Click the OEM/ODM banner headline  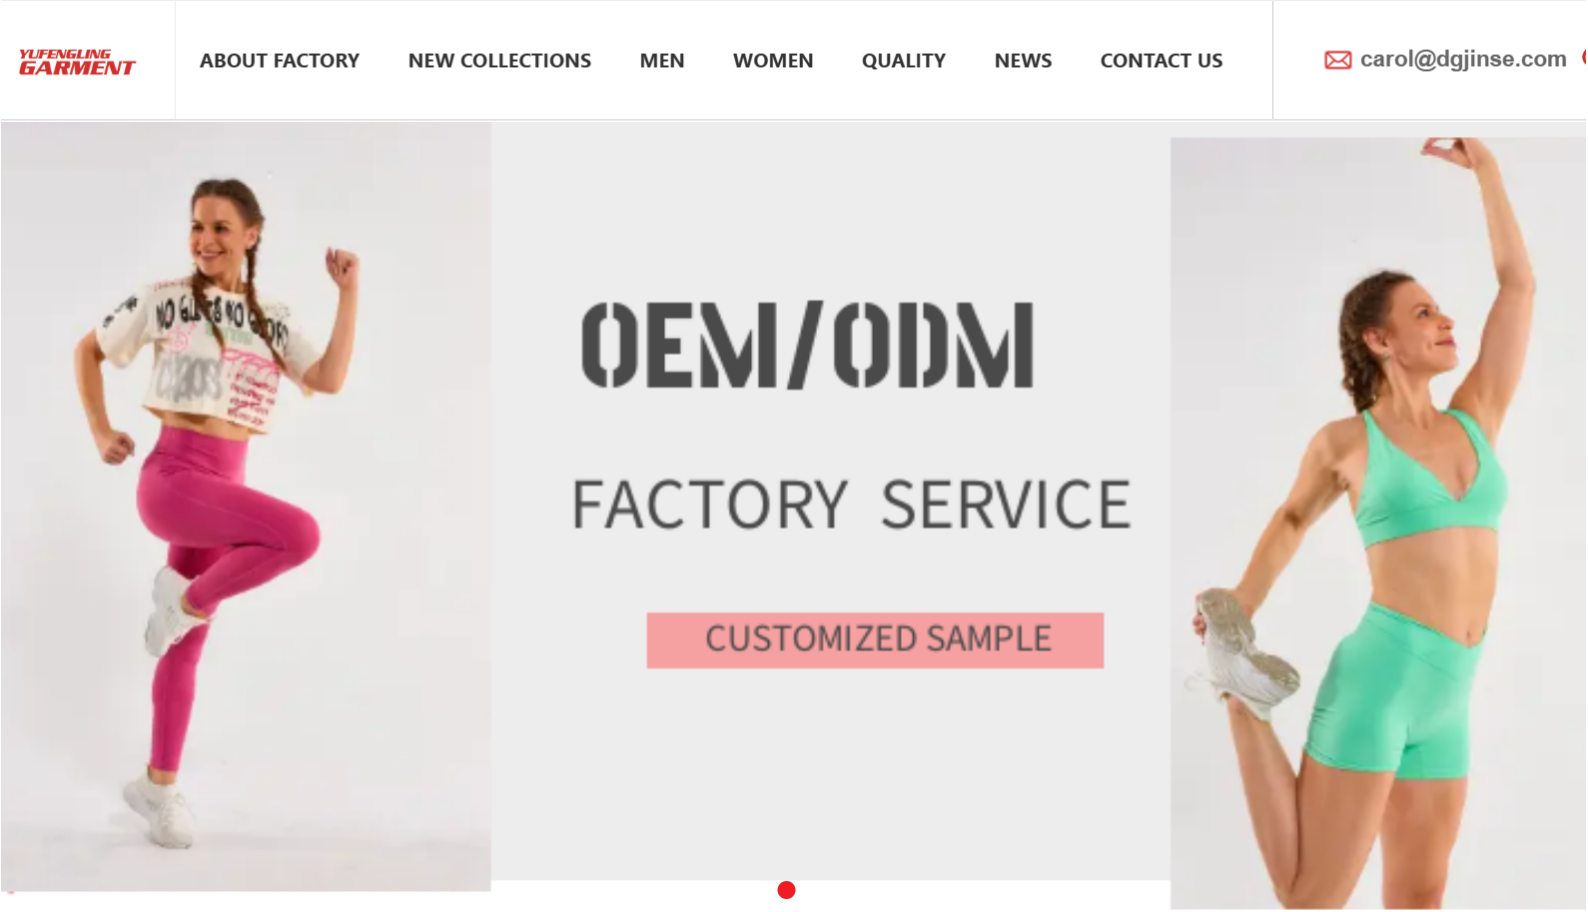click(808, 345)
